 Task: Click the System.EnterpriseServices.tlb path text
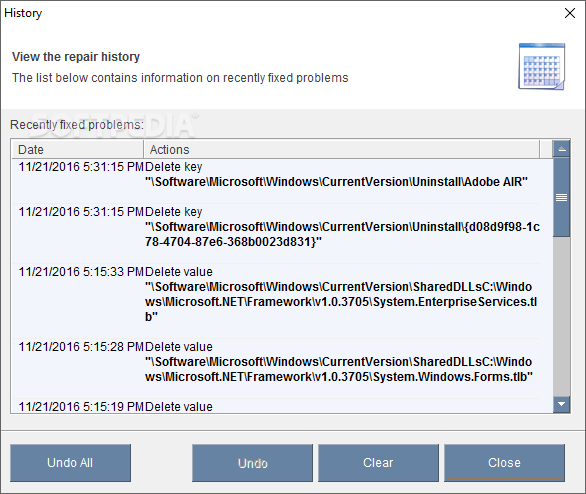341,302
